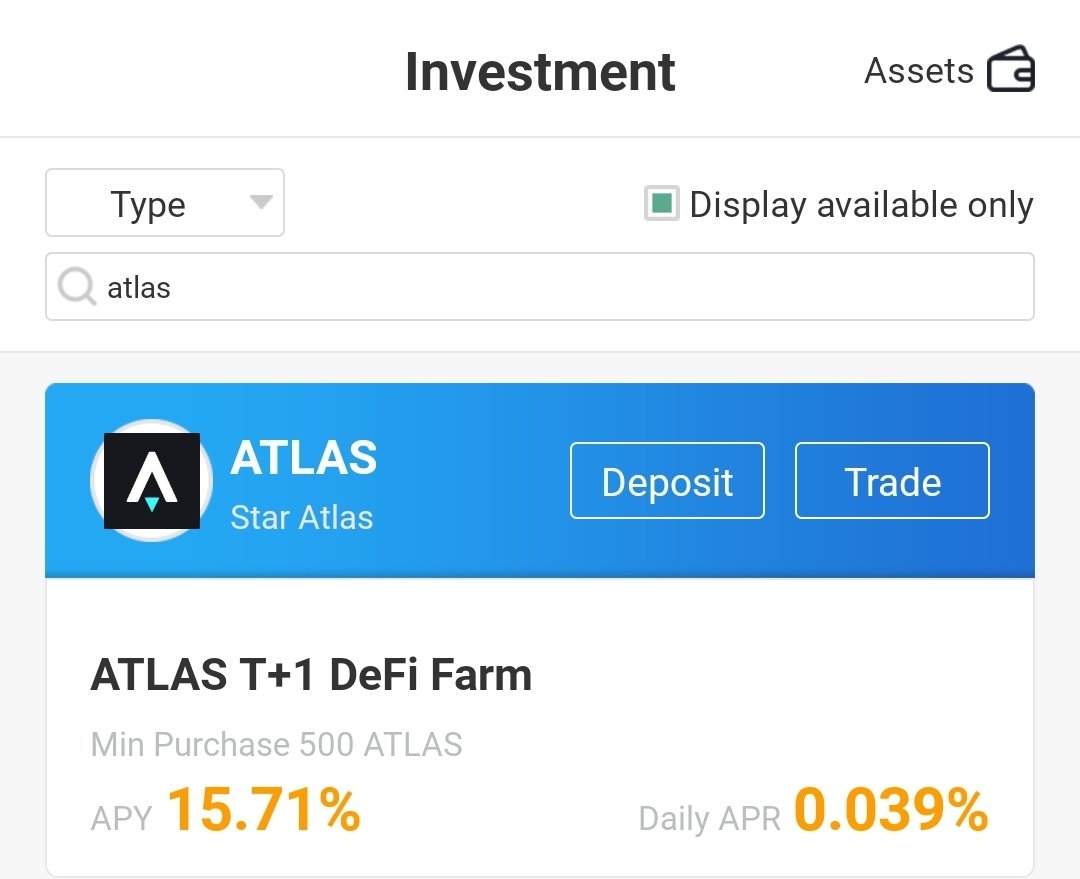Click the blue ATLAS card header
Image resolution: width=1080 pixels, height=879 pixels.
(x=539, y=480)
